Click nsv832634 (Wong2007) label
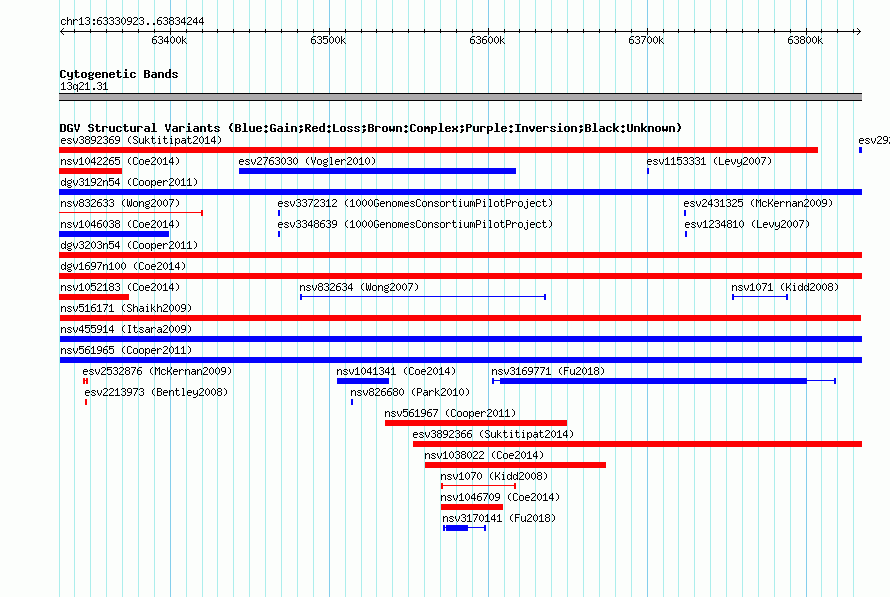 (x=359, y=287)
